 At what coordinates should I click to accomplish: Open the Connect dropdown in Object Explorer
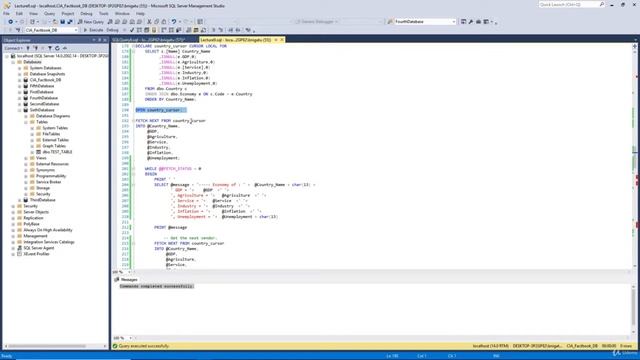point(13,48)
